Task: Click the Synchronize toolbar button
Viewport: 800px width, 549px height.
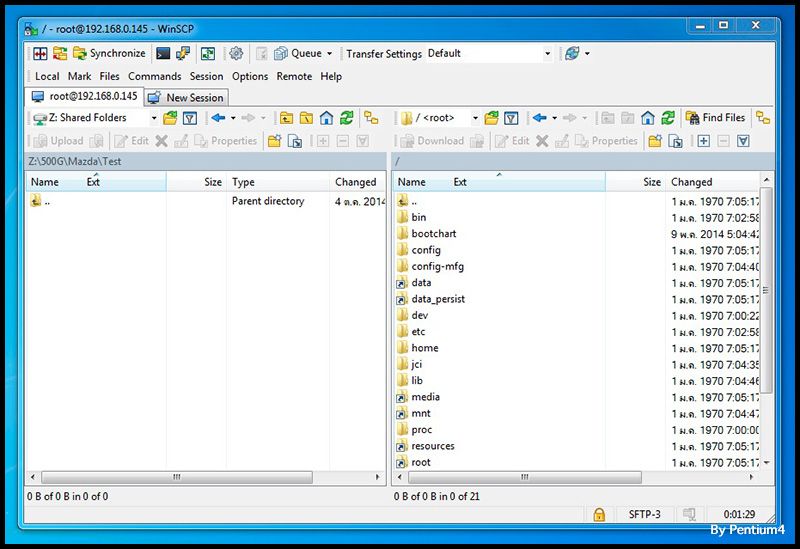Action: pyautogui.click(x=109, y=53)
